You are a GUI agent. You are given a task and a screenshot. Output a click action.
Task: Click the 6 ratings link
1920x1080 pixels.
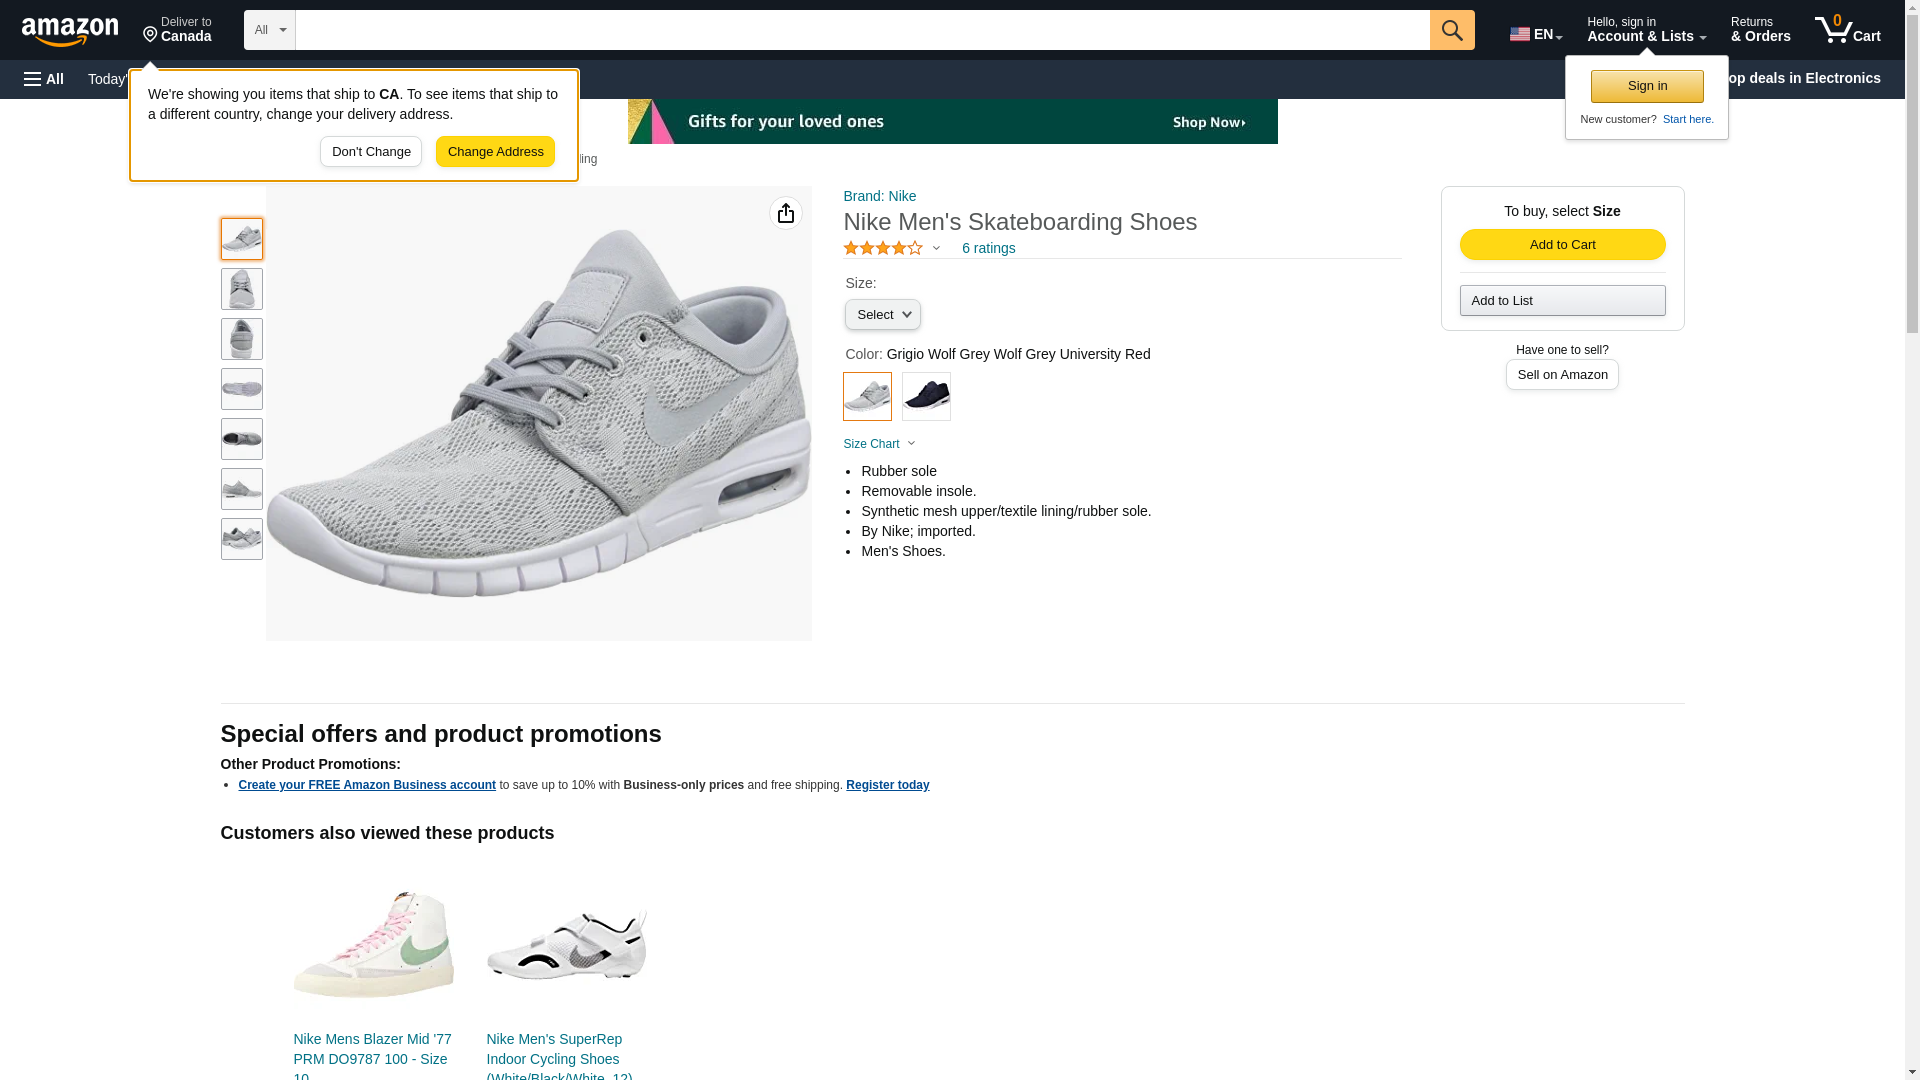tap(988, 248)
